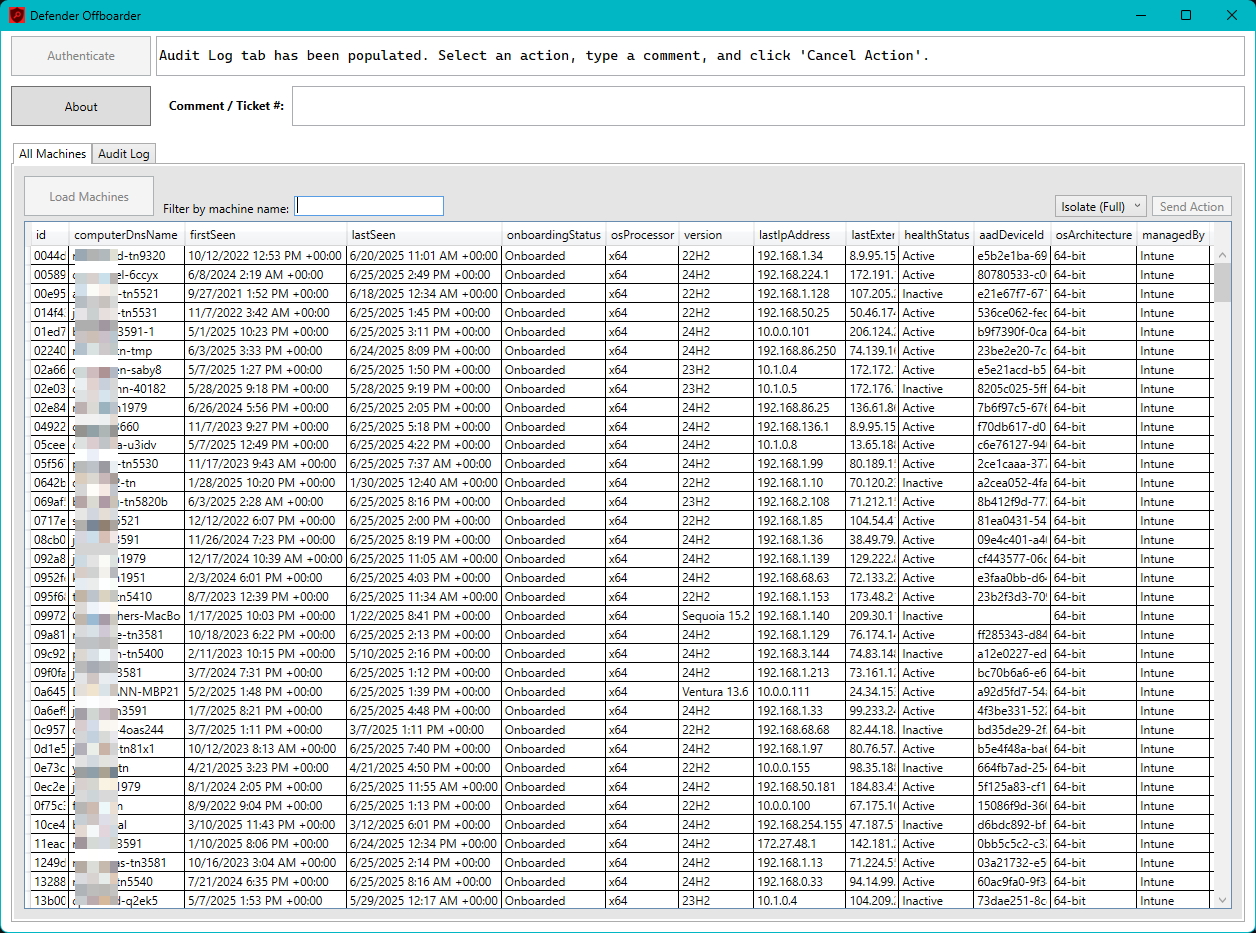Screen dimensions: 1256x933
Task: Click the status message text box
Action: click(700, 56)
